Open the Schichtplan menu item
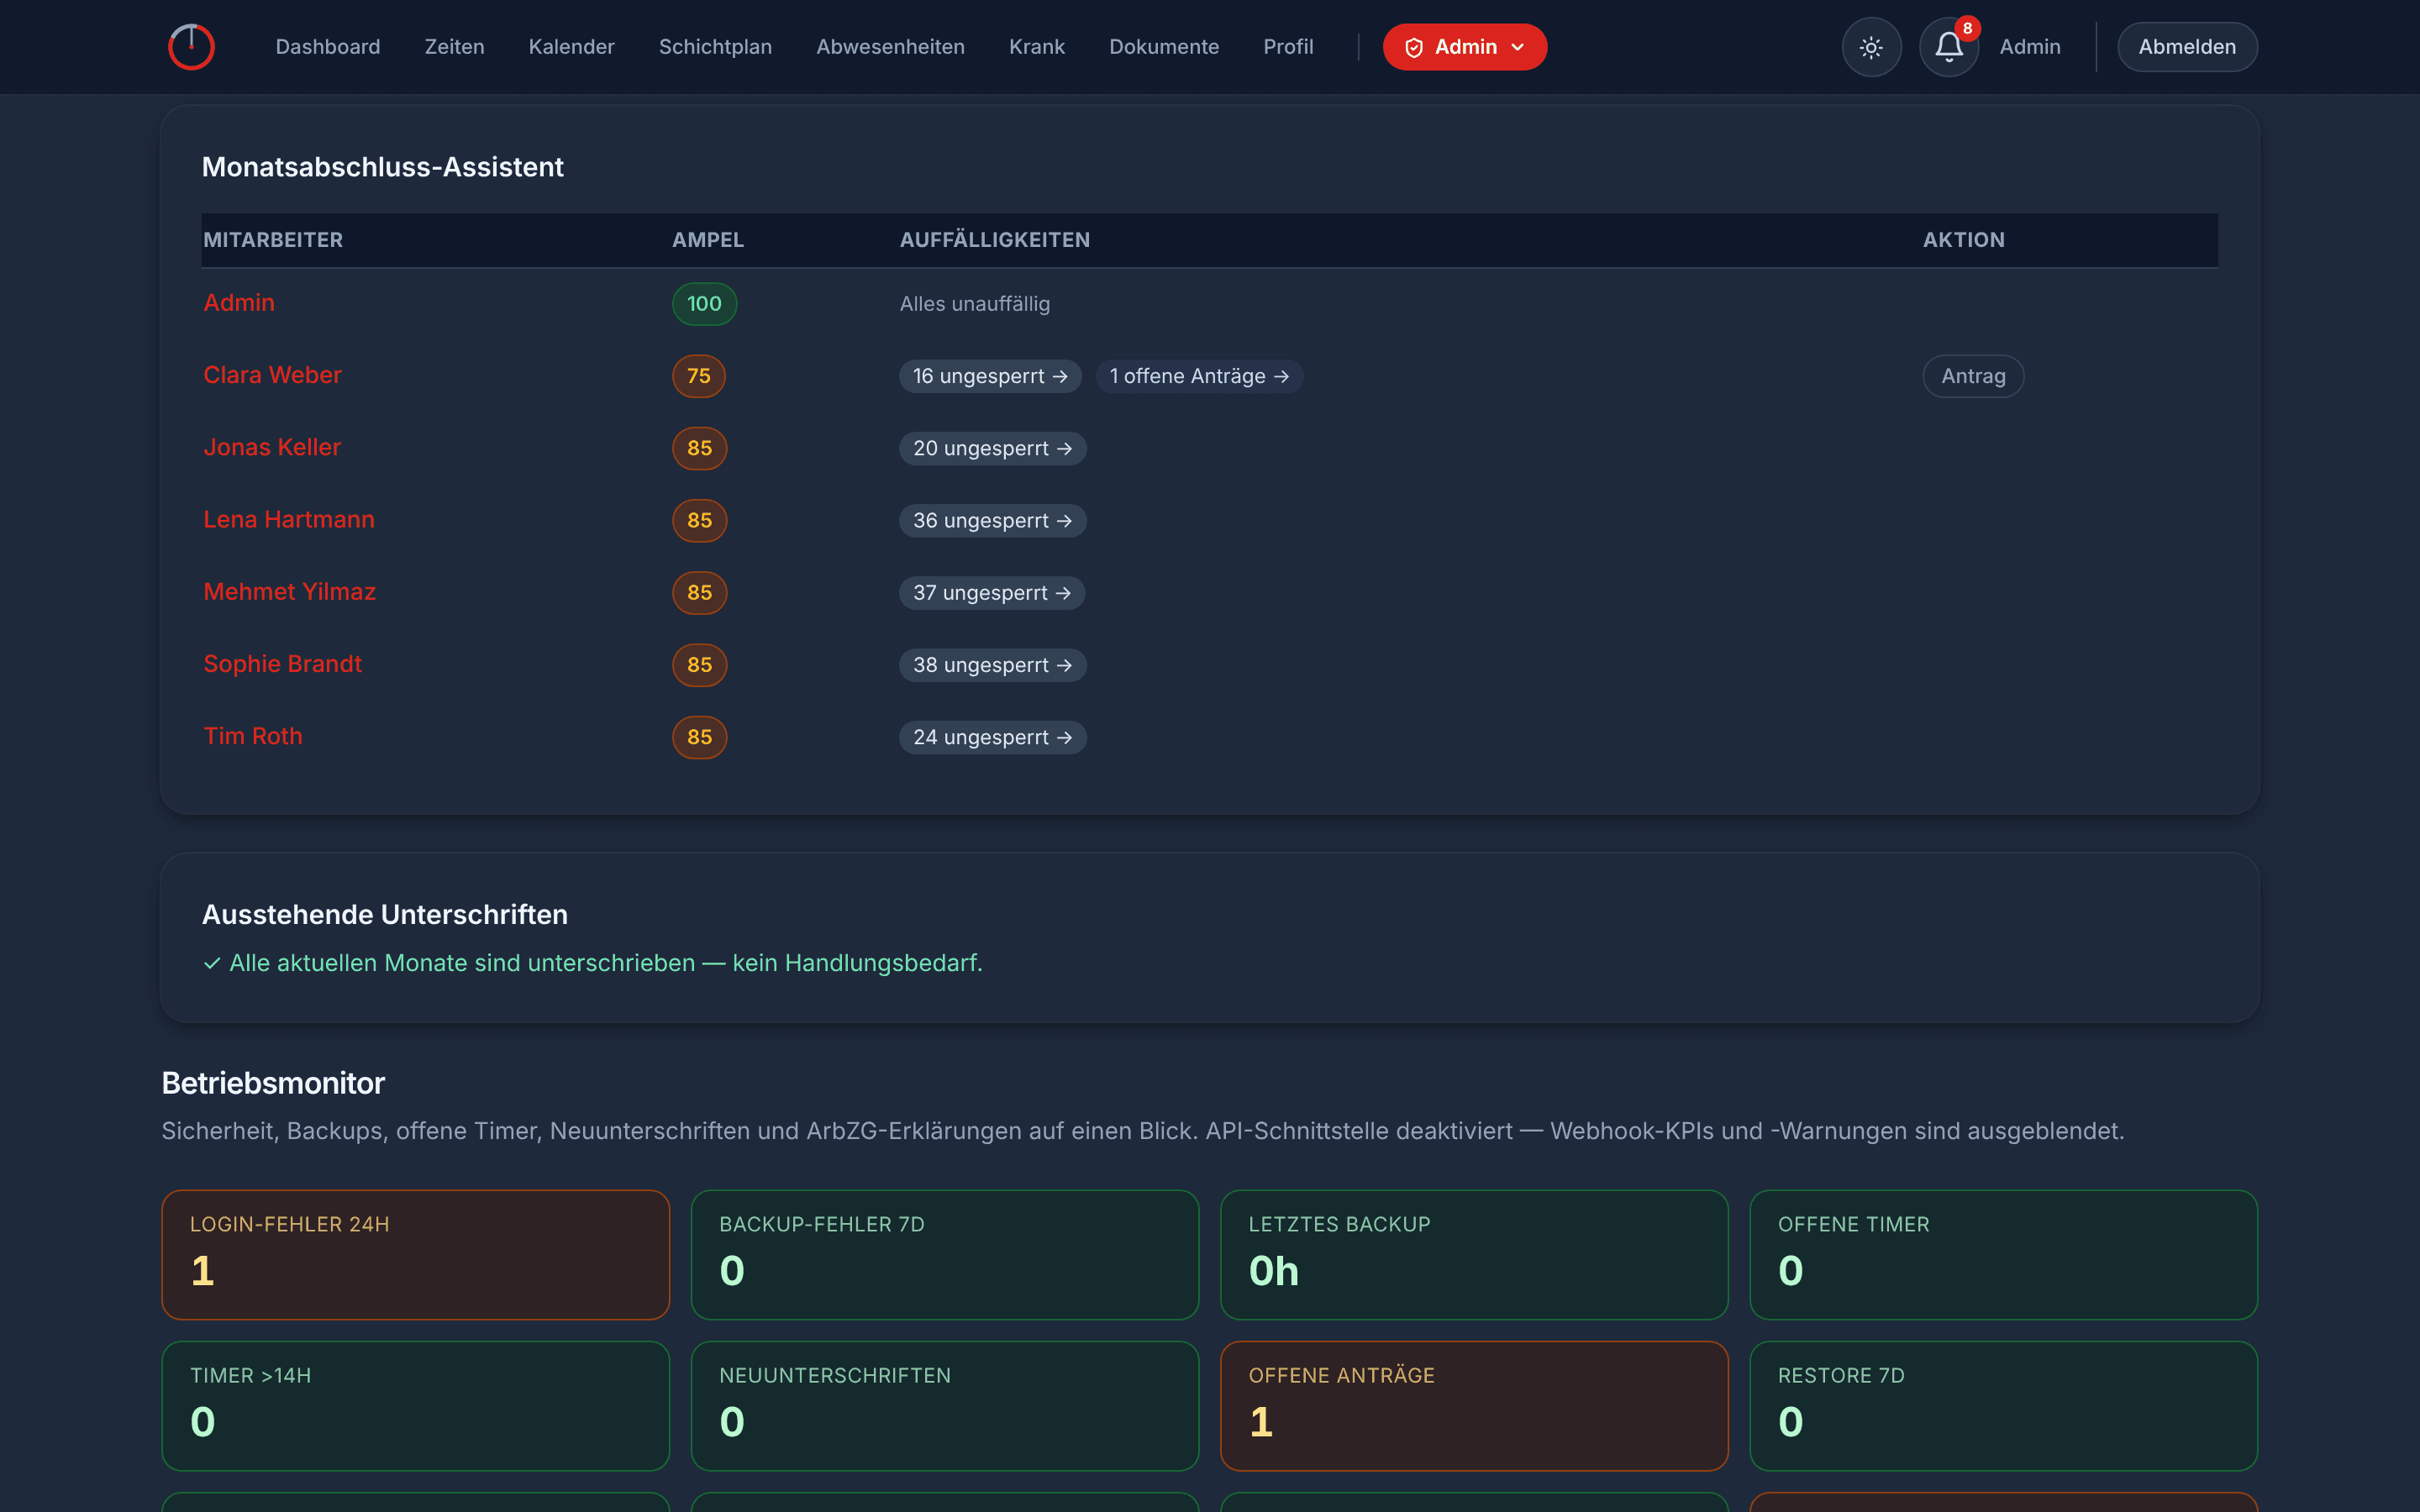 pos(715,47)
